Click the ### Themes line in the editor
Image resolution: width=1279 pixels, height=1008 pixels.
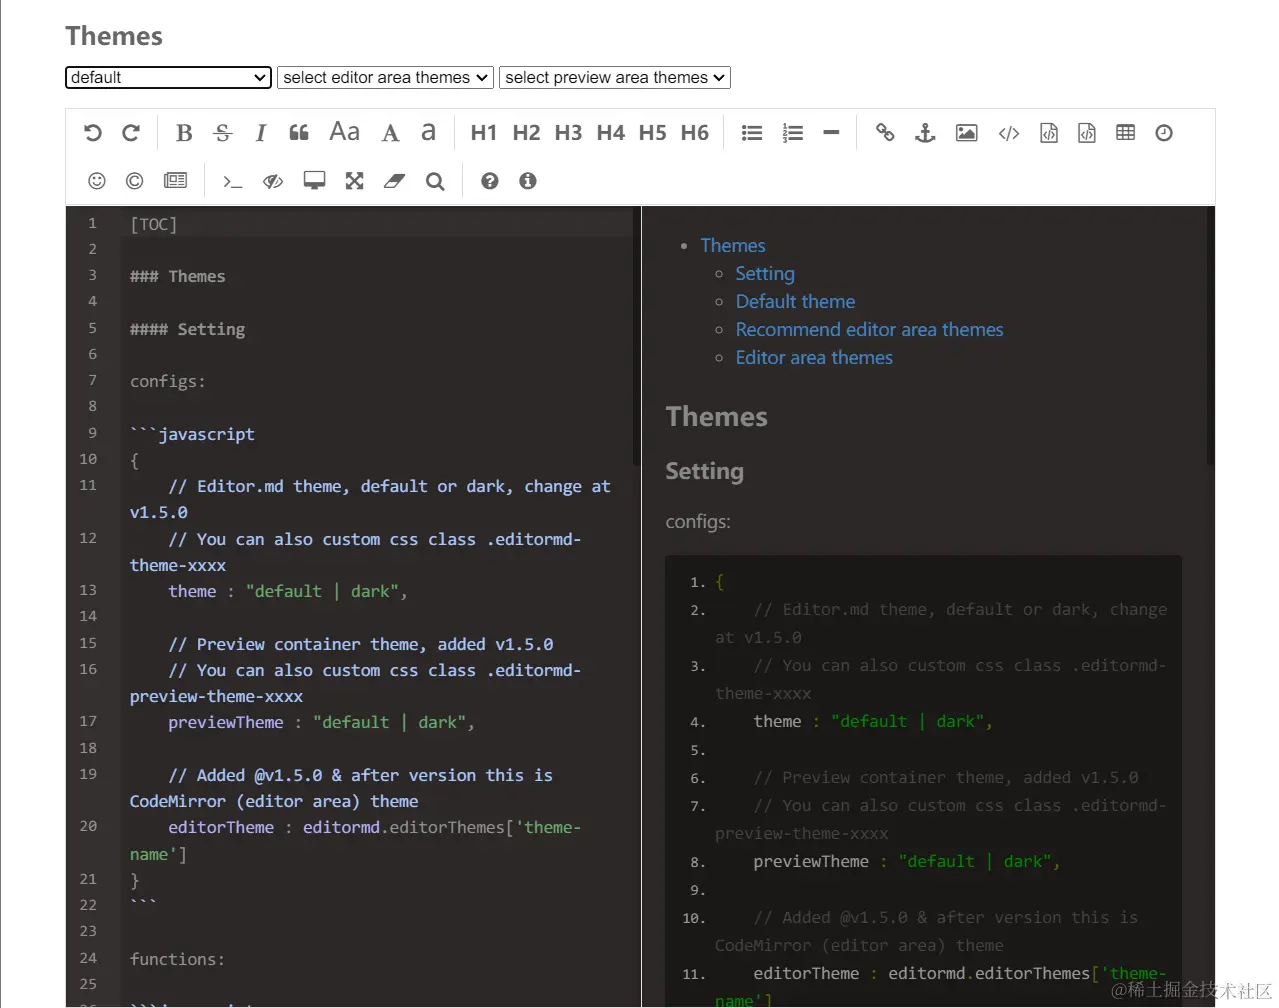178,276
